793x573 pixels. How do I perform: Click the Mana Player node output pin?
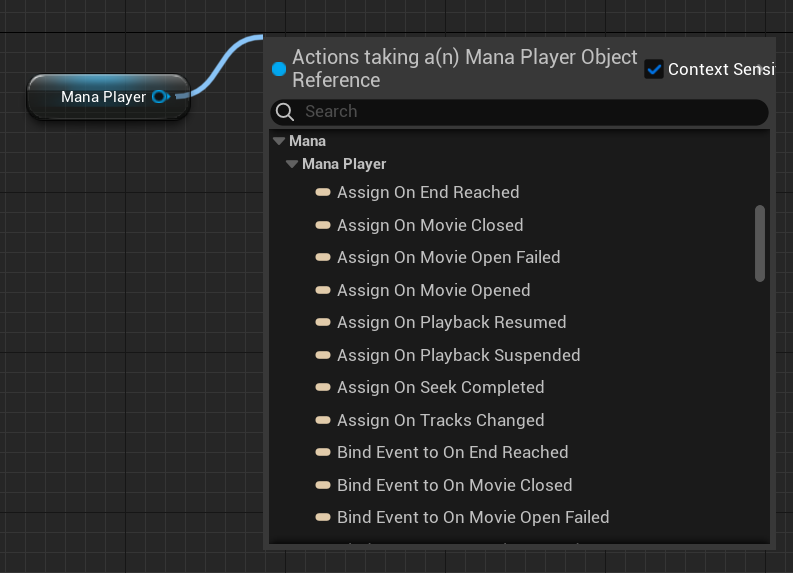coord(161,97)
